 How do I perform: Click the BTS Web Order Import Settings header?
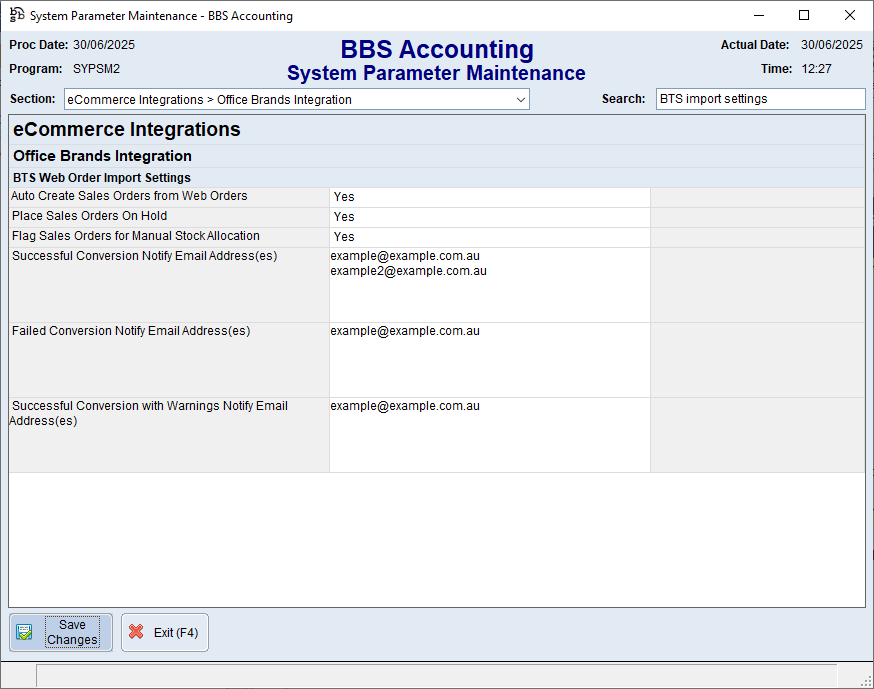click(x=101, y=178)
